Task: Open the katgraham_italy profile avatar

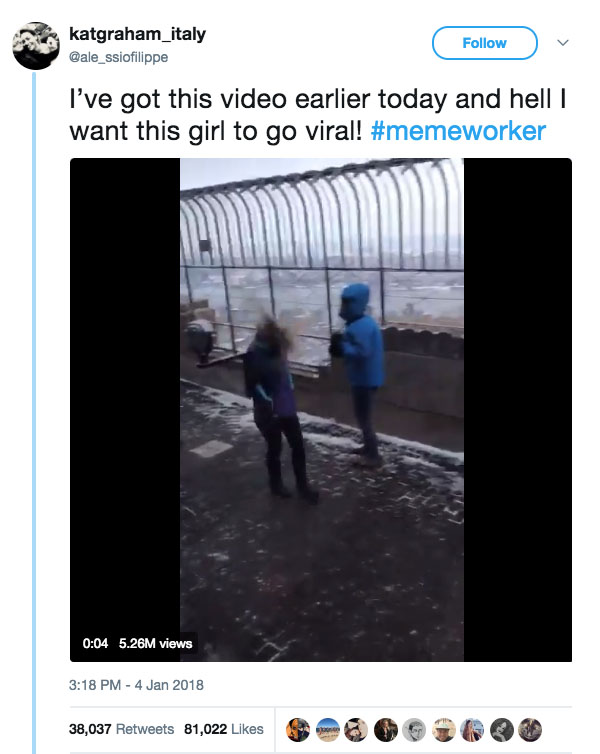Action: tap(36, 46)
